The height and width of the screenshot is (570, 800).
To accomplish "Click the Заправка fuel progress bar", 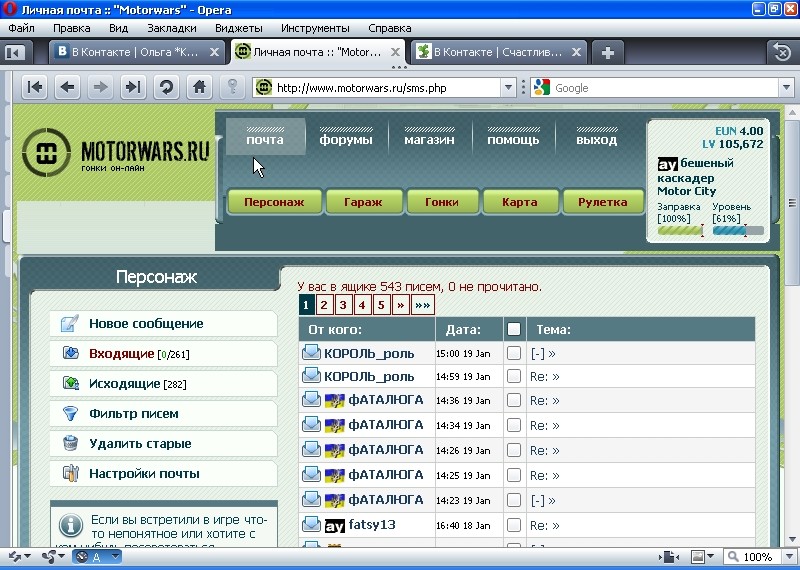I will pyautogui.click(x=680, y=231).
